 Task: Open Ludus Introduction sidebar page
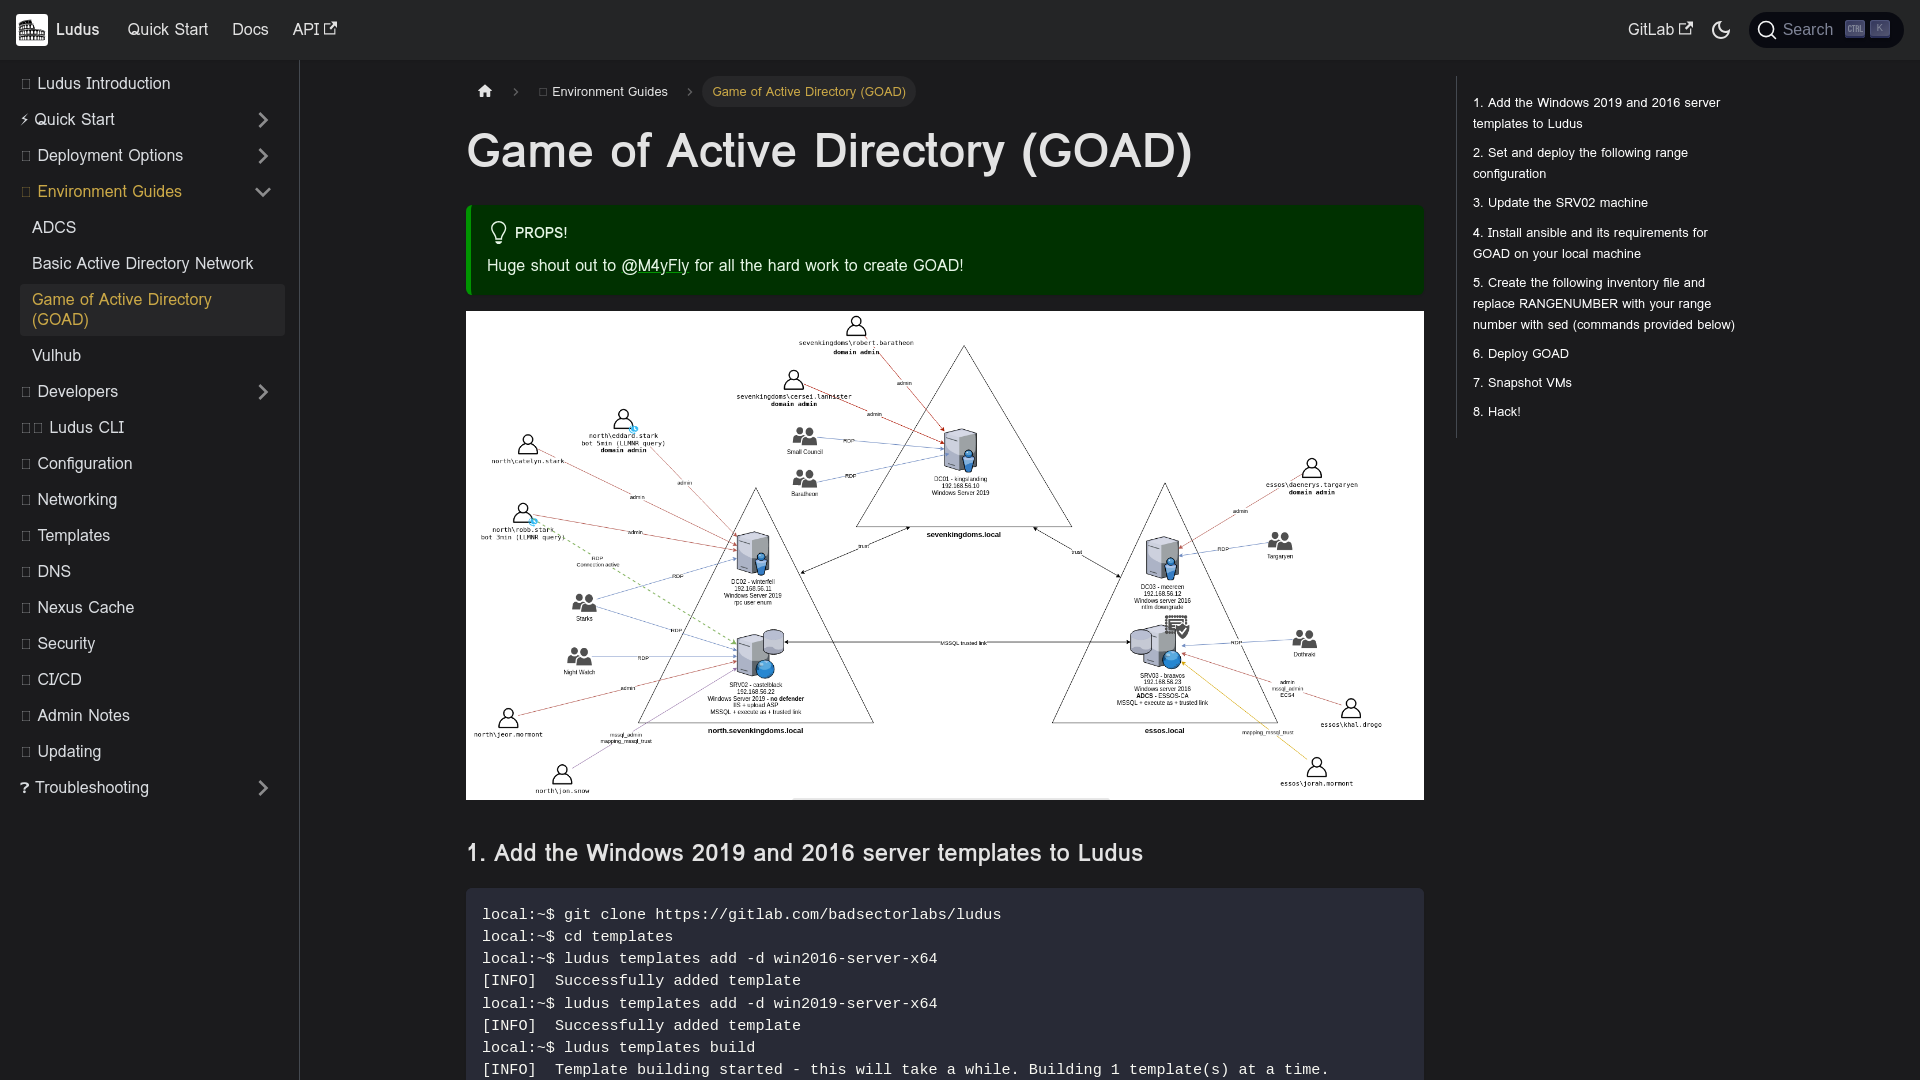[152, 84]
